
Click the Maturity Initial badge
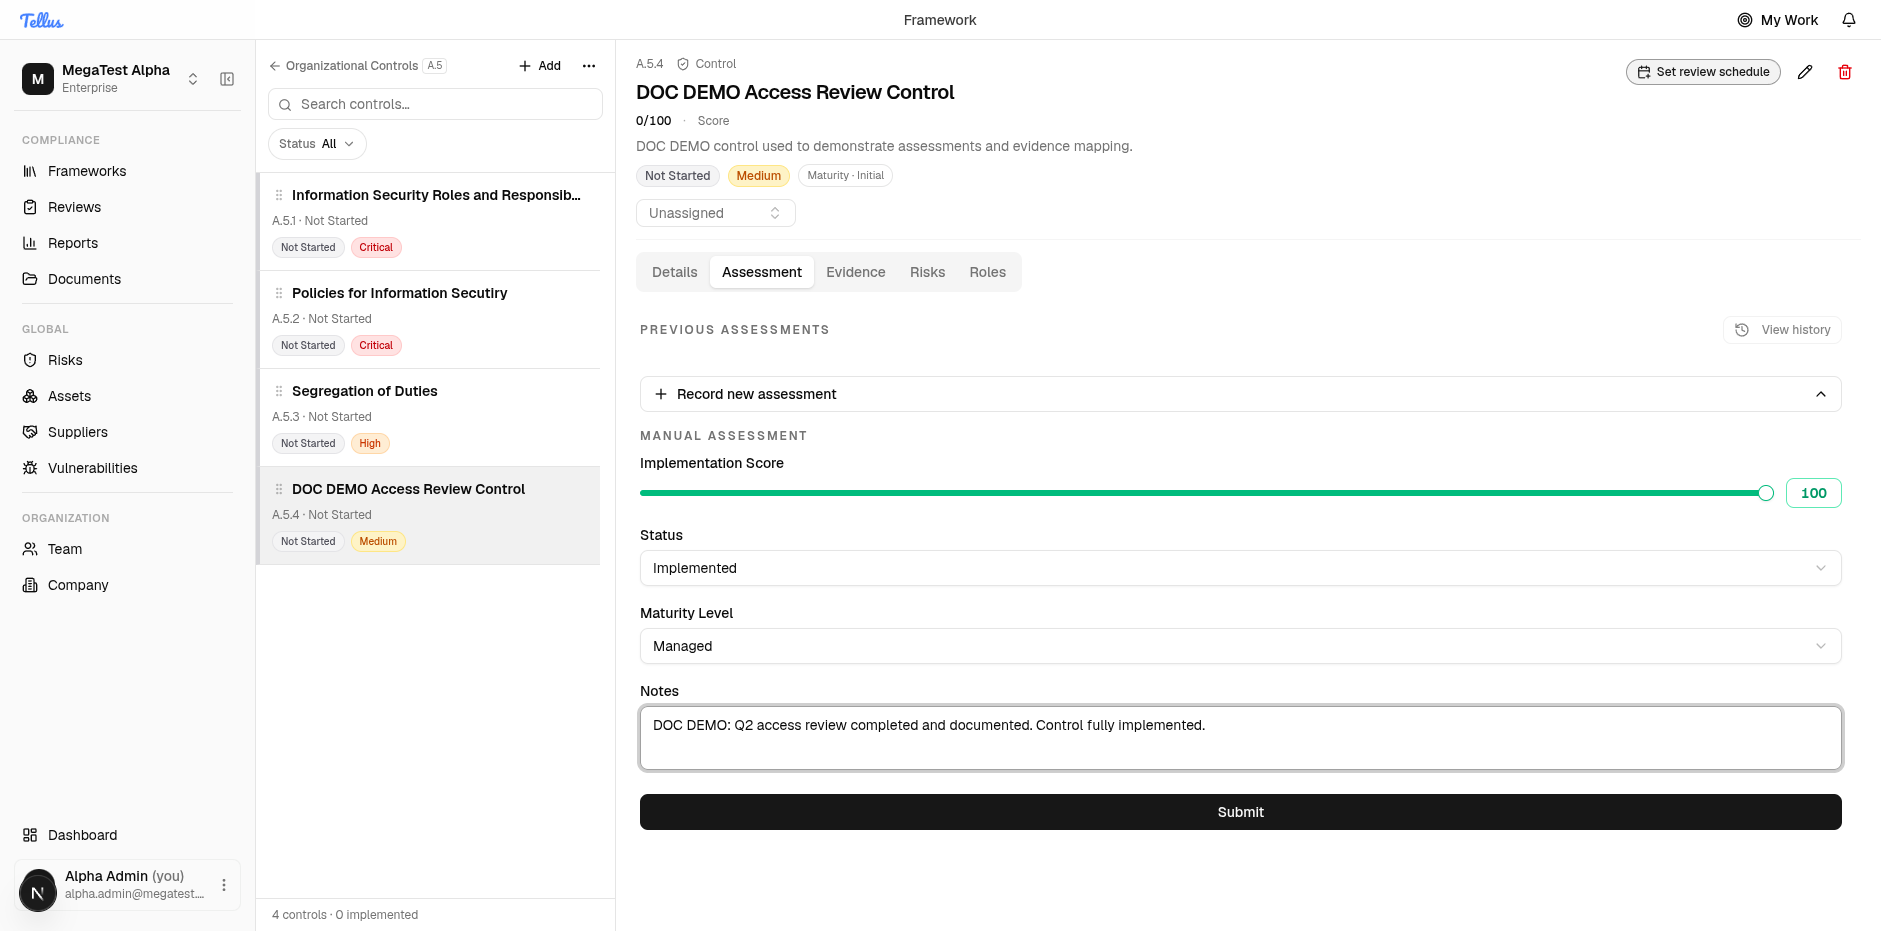click(845, 176)
